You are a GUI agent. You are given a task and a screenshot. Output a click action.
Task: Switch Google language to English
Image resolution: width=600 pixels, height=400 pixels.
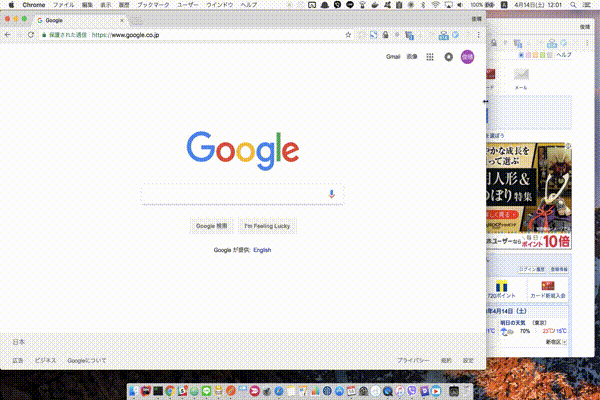[x=262, y=250]
